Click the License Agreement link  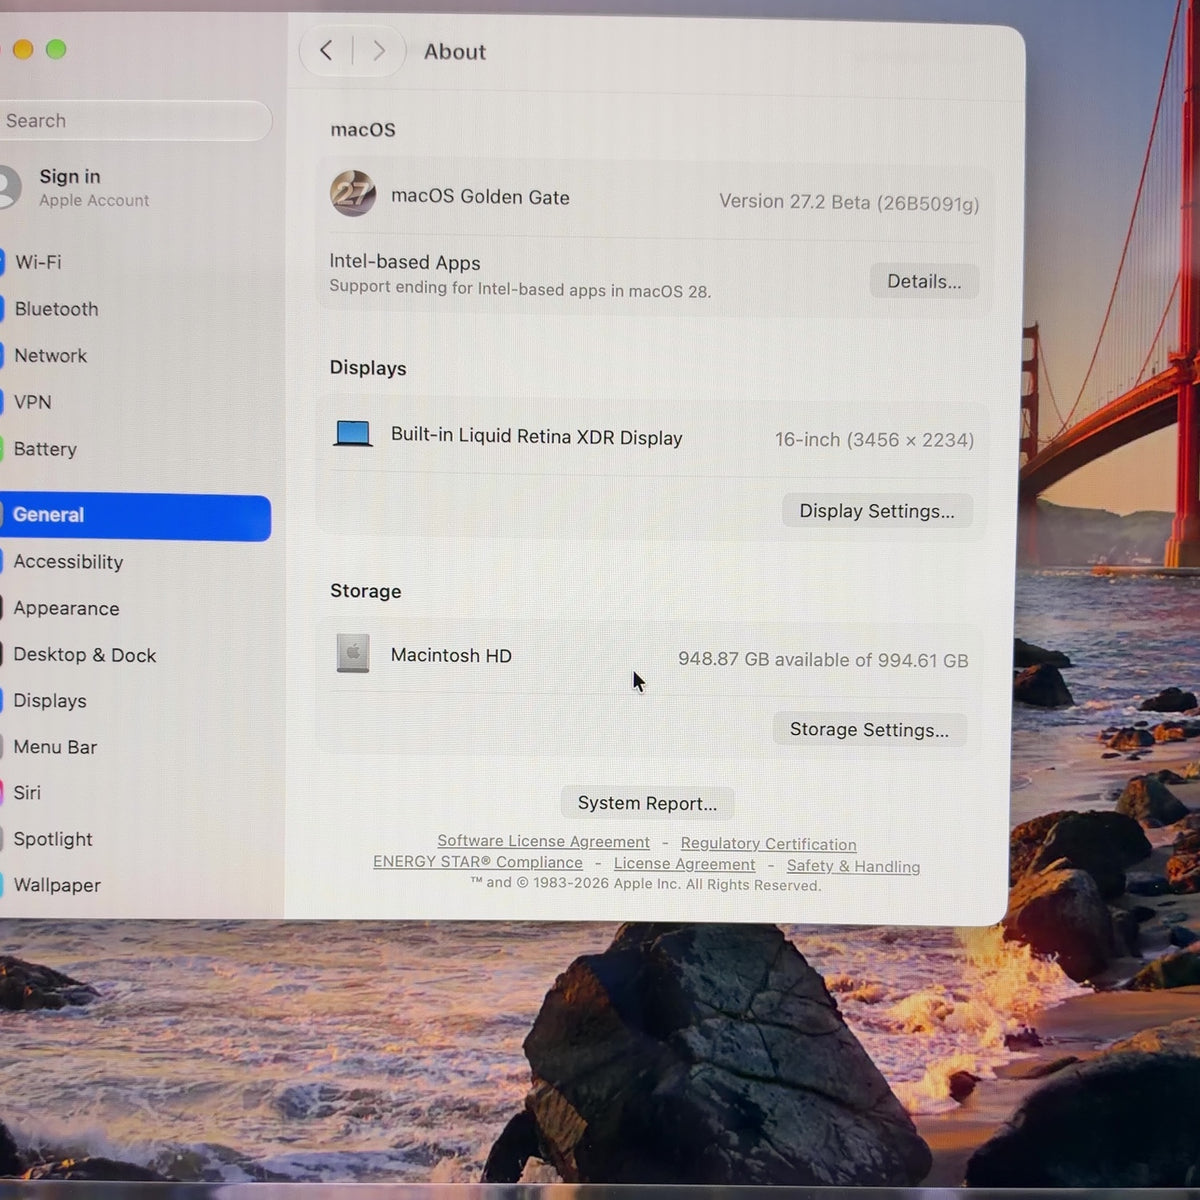pyautogui.click(x=684, y=864)
